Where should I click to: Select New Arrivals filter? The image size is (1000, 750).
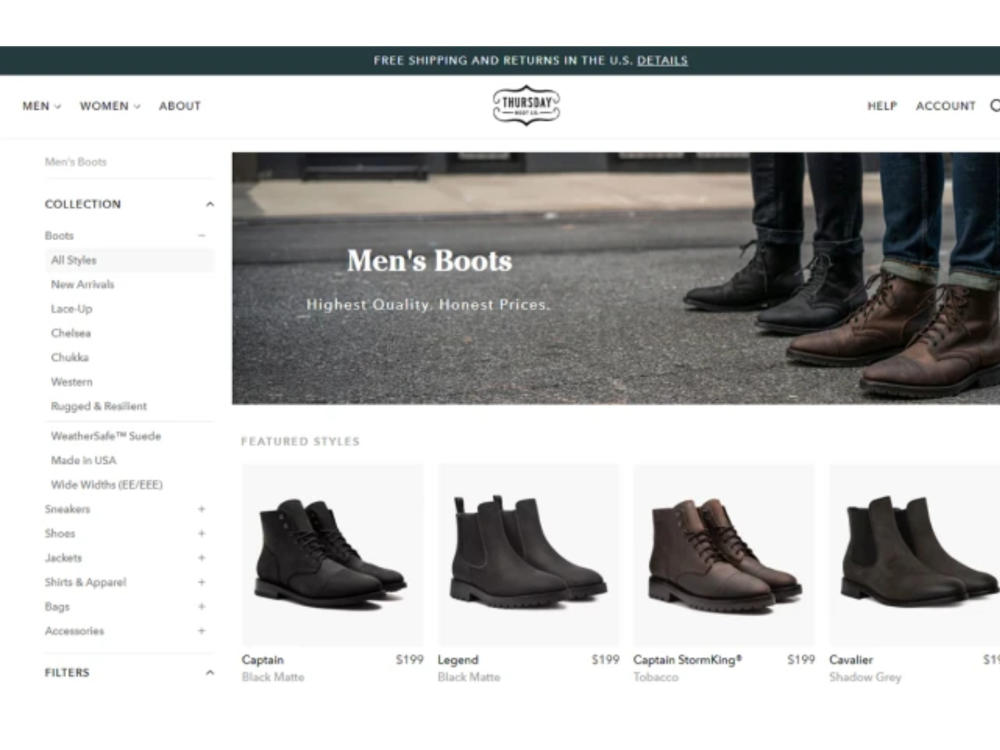pos(83,284)
